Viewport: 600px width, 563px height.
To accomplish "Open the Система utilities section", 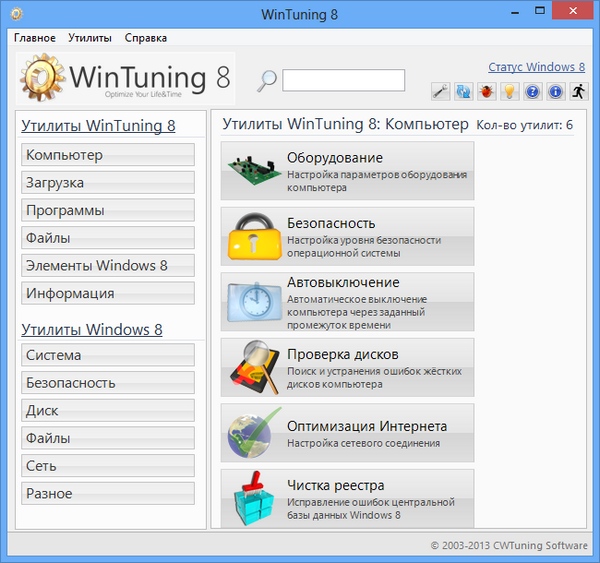I will click(x=108, y=355).
